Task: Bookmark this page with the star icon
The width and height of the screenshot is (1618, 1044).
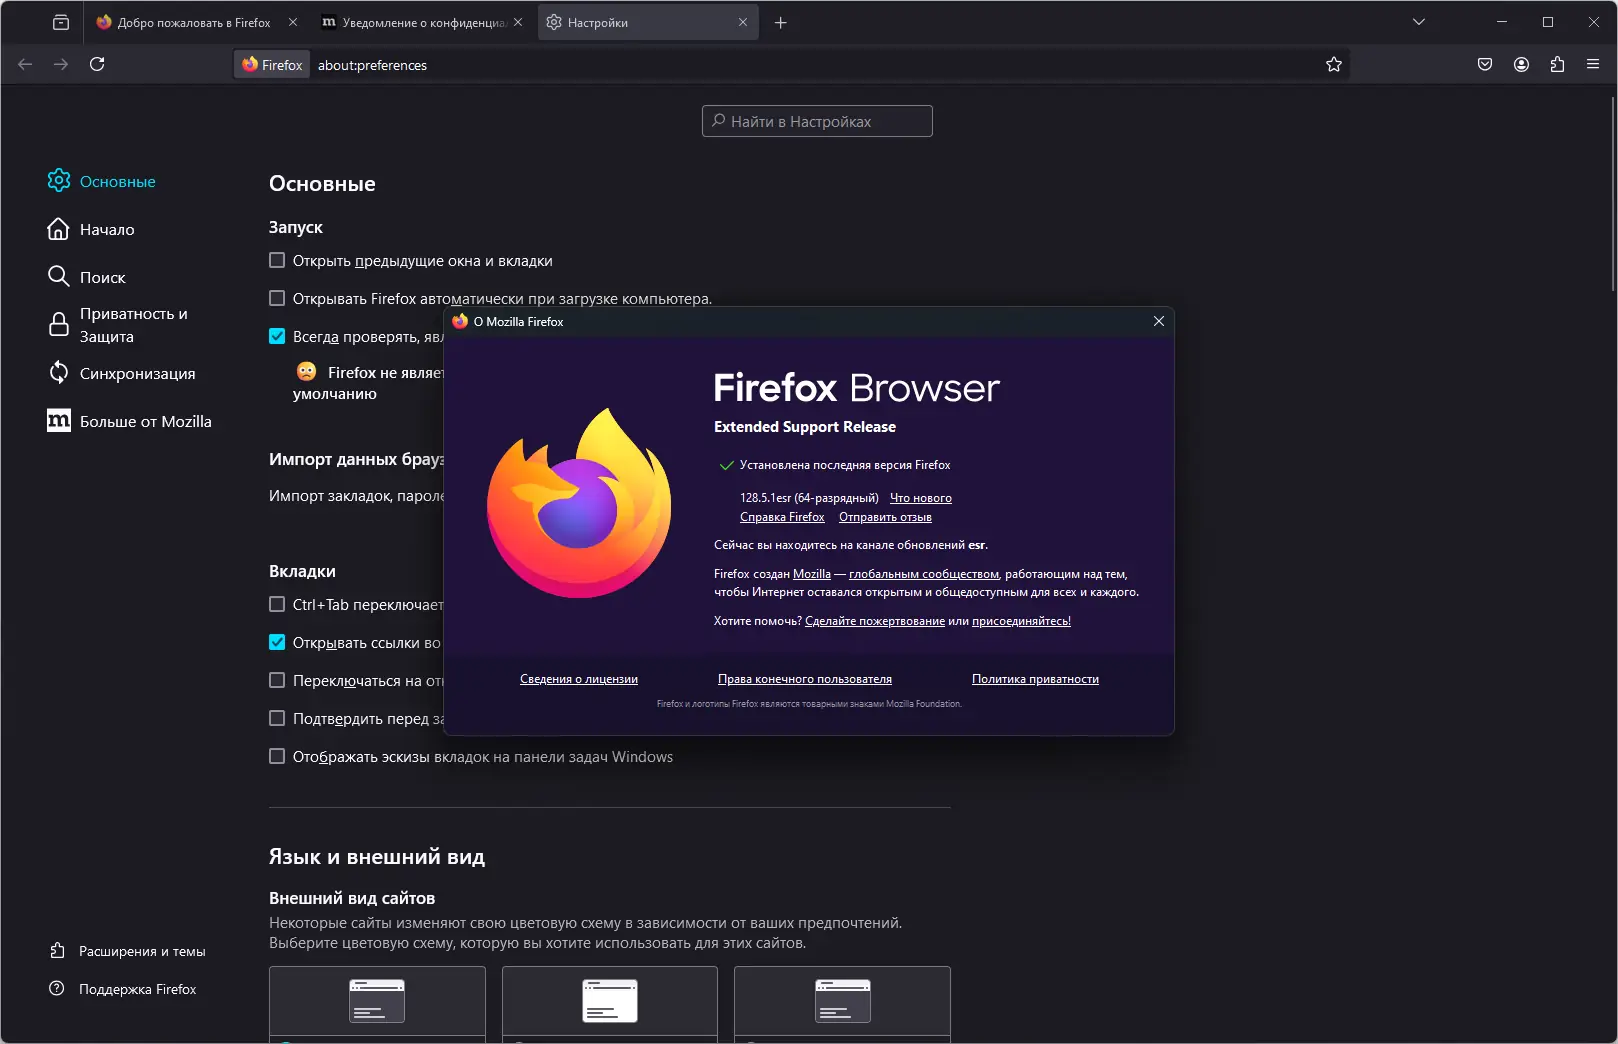Action: pyautogui.click(x=1334, y=65)
